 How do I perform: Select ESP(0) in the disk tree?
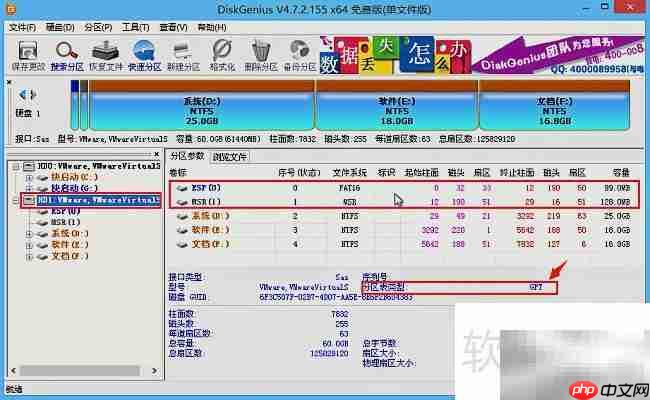(x=65, y=211)
